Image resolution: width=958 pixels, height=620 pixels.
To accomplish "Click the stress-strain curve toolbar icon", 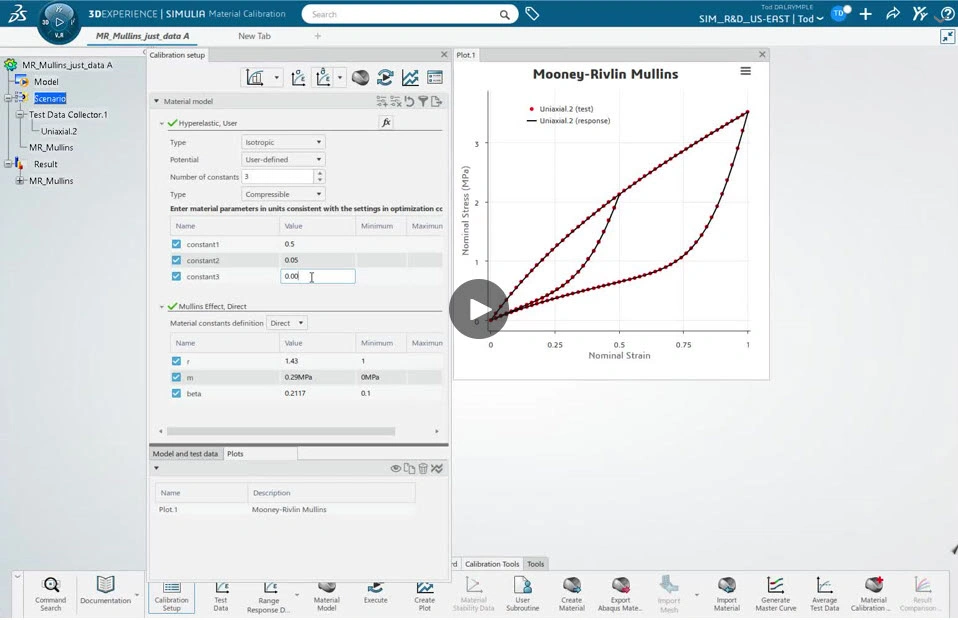I will (x=298, y=78).
